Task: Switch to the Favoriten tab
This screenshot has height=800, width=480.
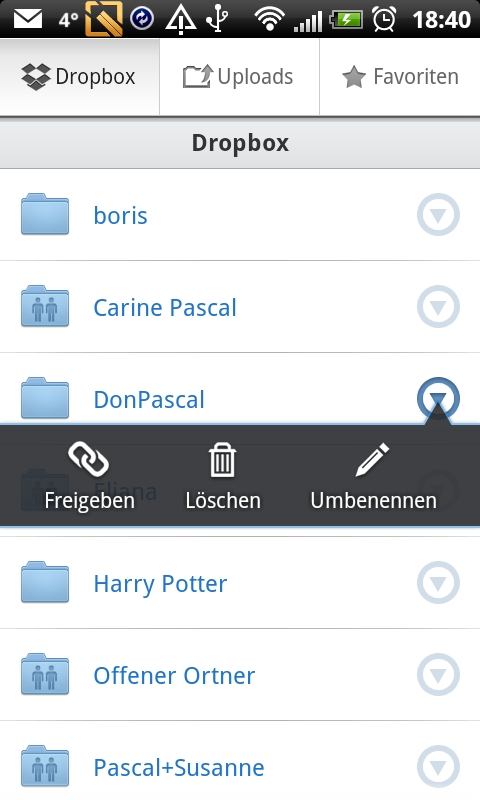Action: pos(400,77)
